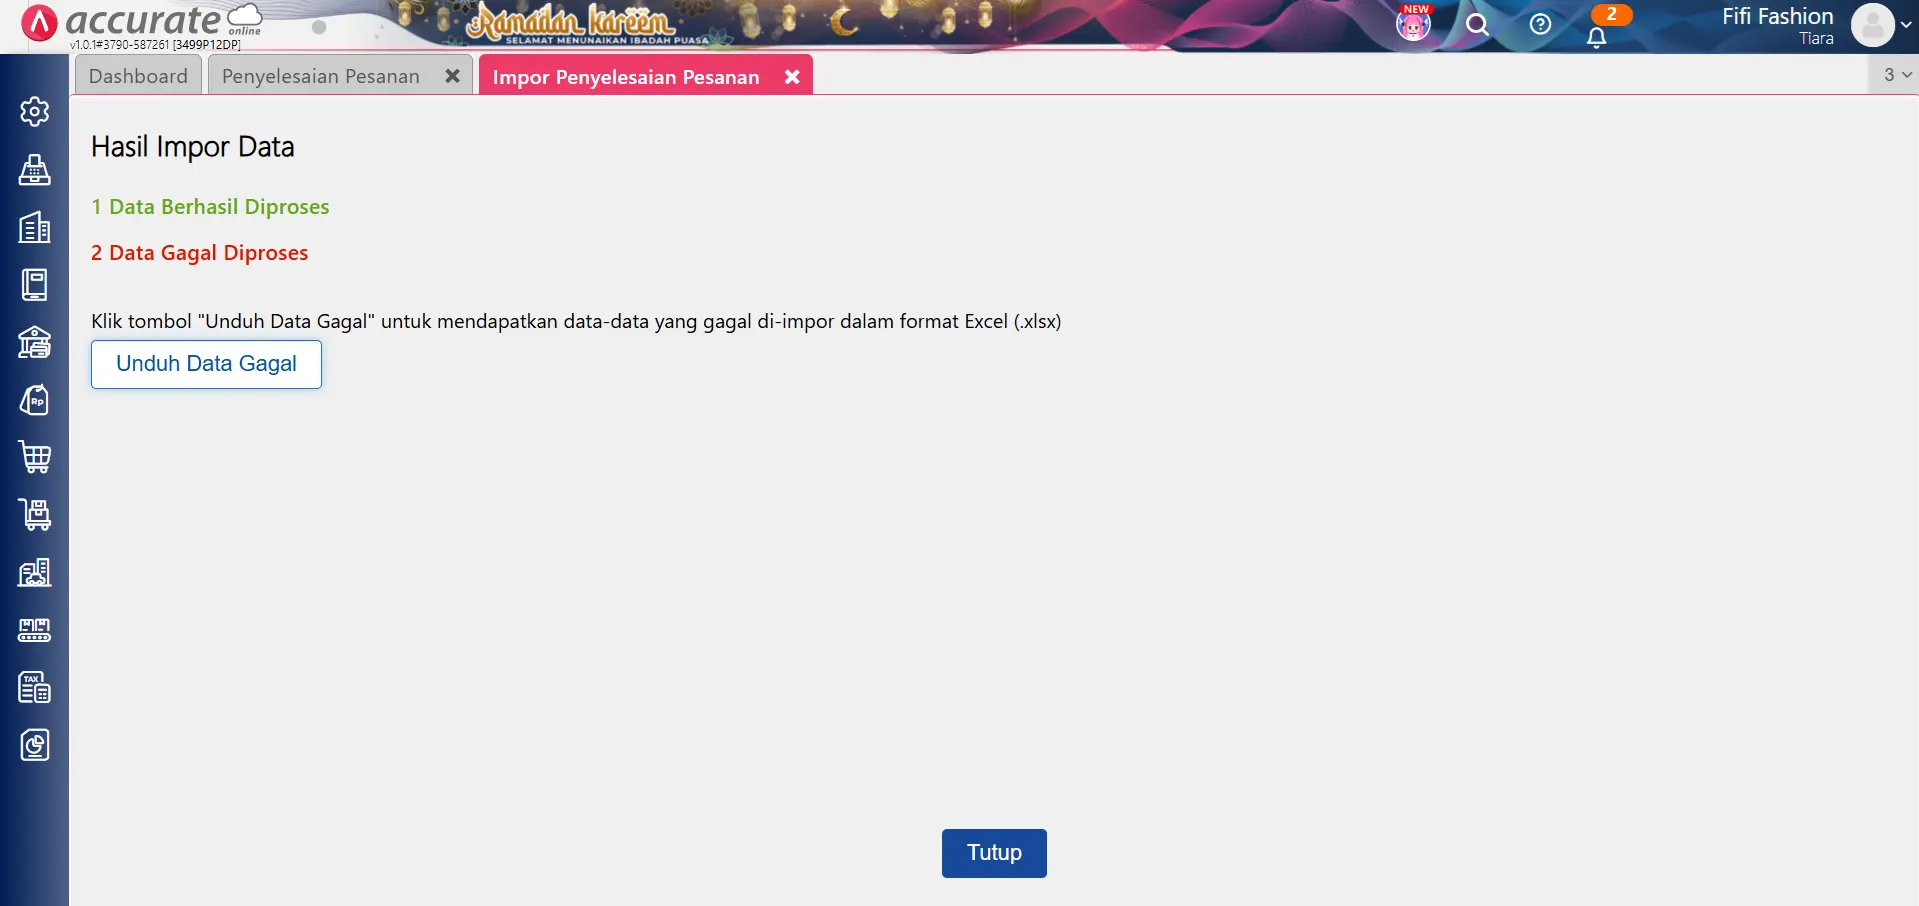
Task: Open the Settings gear in sidebar
Action: (34, 112)
